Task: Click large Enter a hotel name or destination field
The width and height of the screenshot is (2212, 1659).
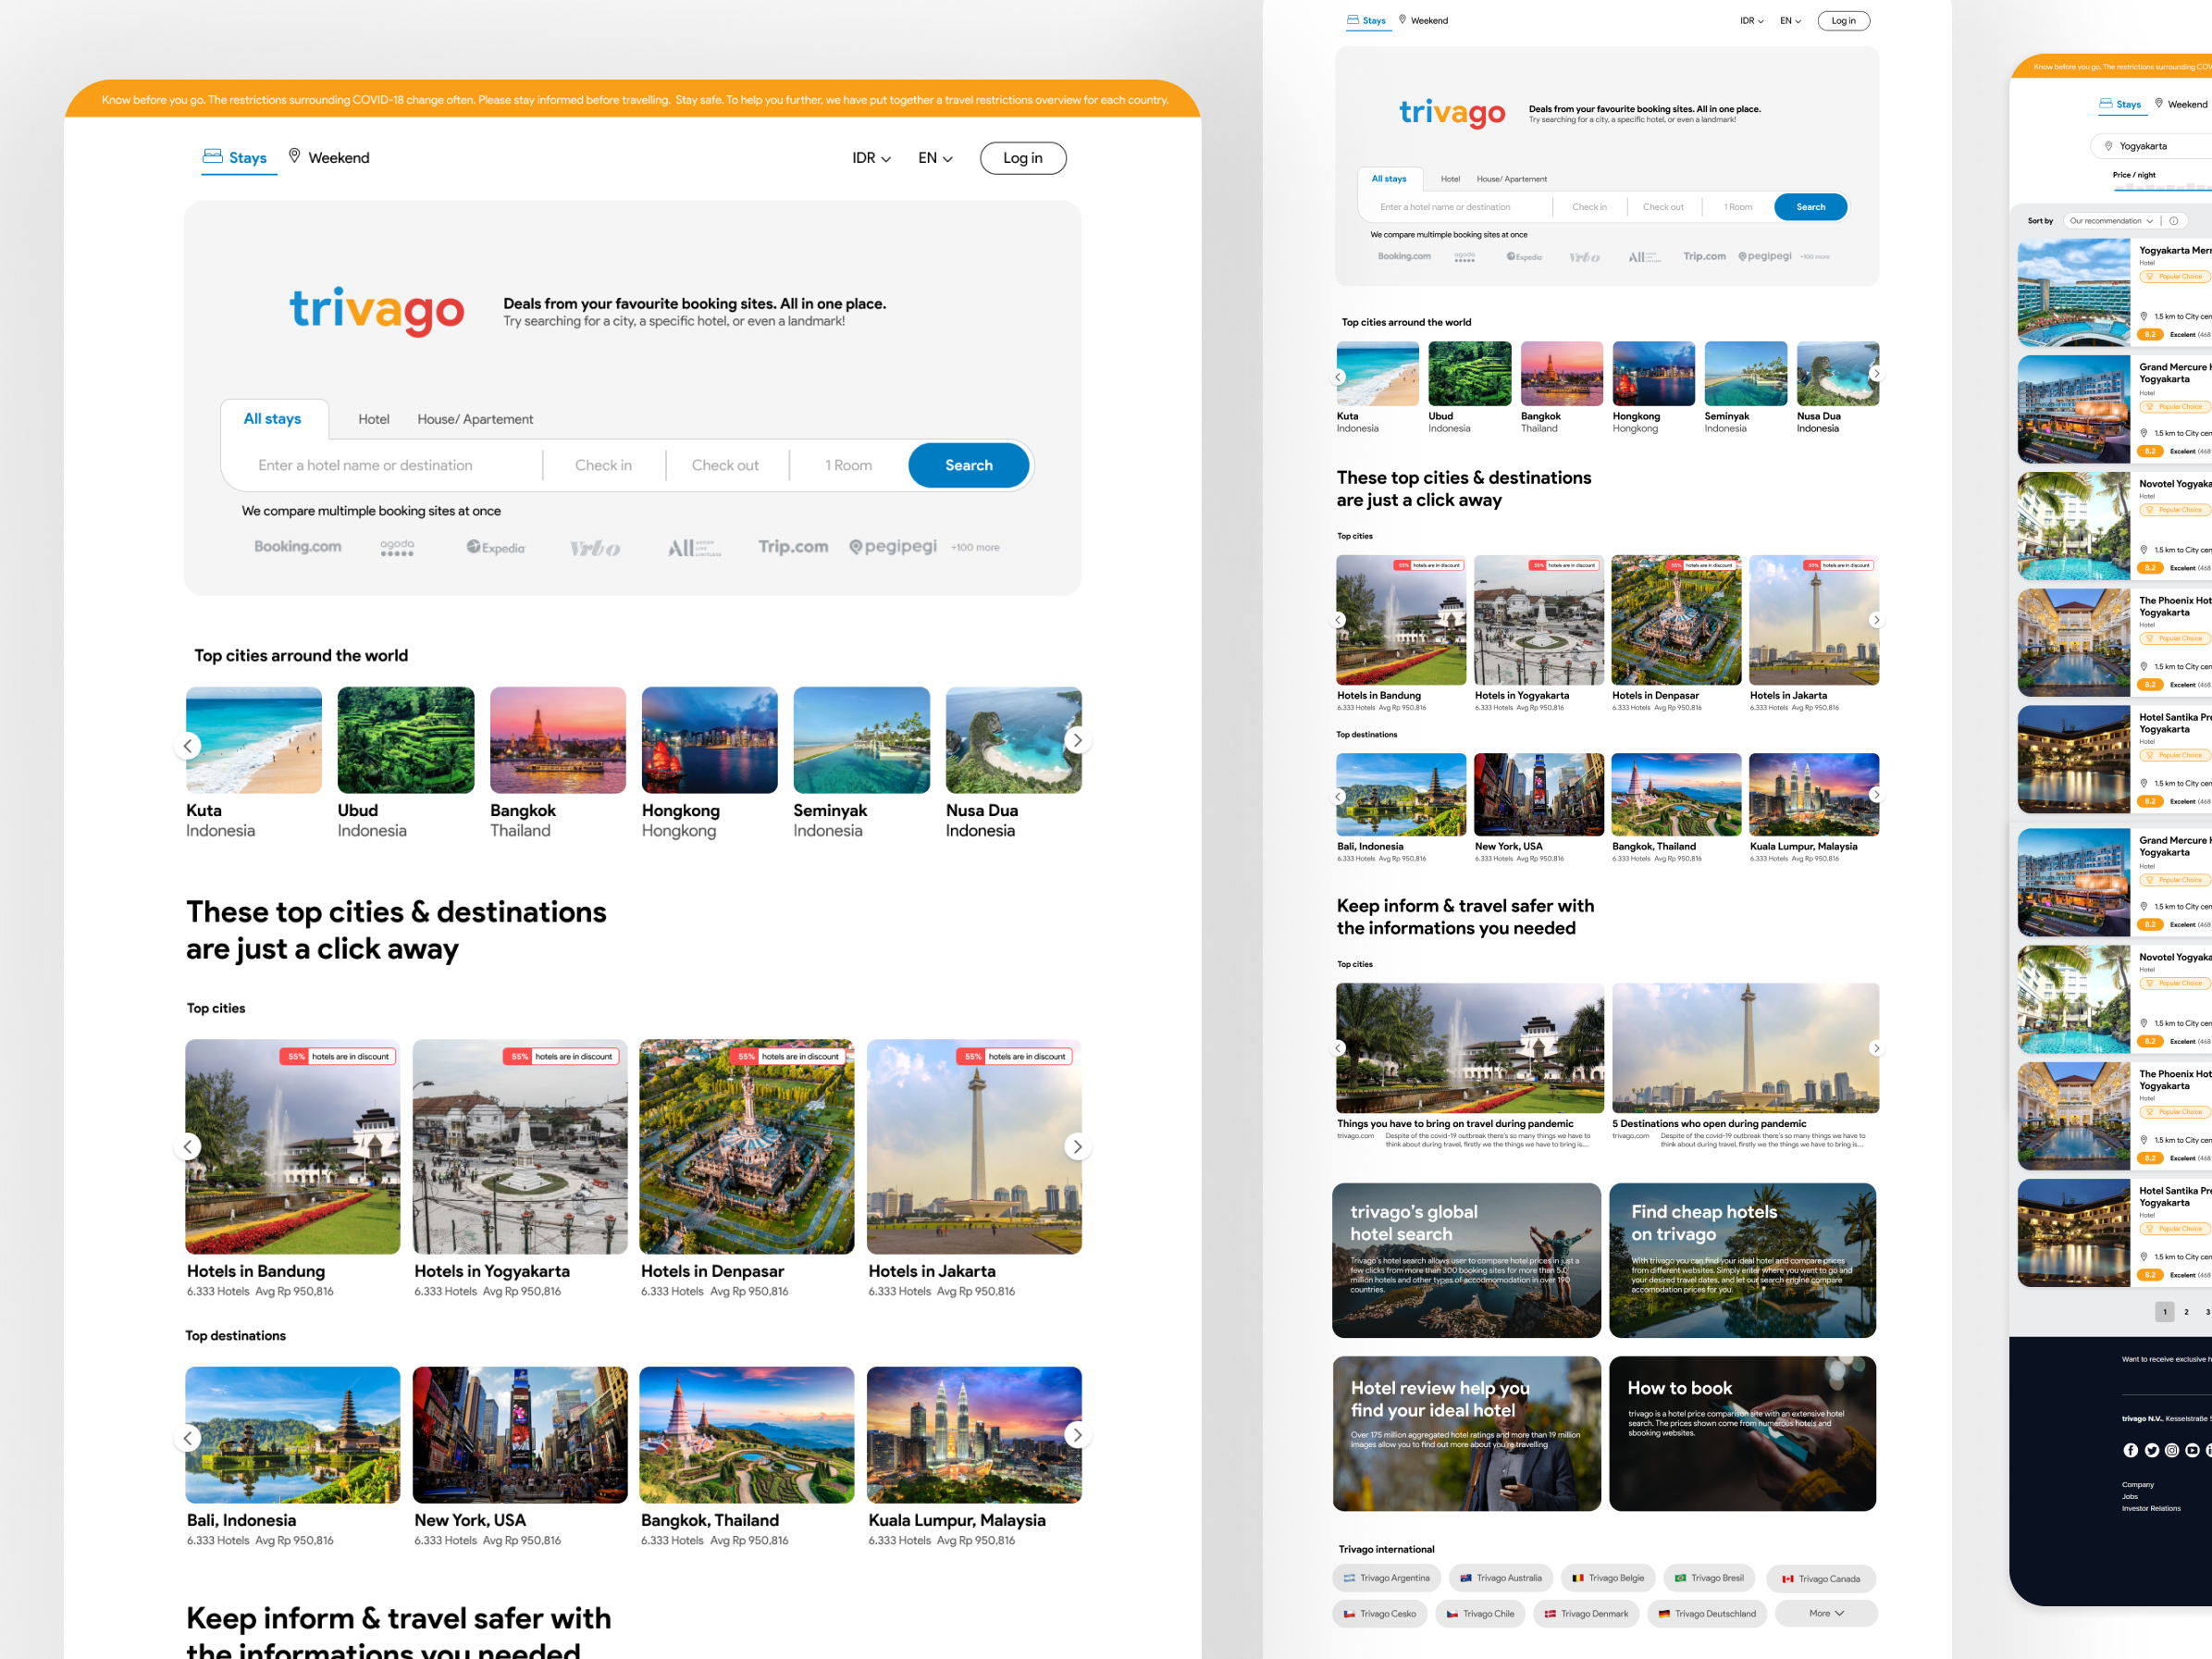Action: (365, 465)
